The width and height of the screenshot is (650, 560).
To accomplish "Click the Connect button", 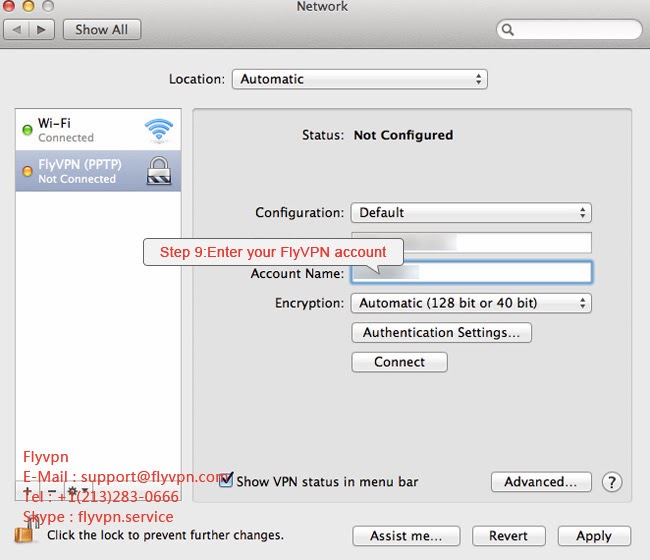I will coord(399,362).
